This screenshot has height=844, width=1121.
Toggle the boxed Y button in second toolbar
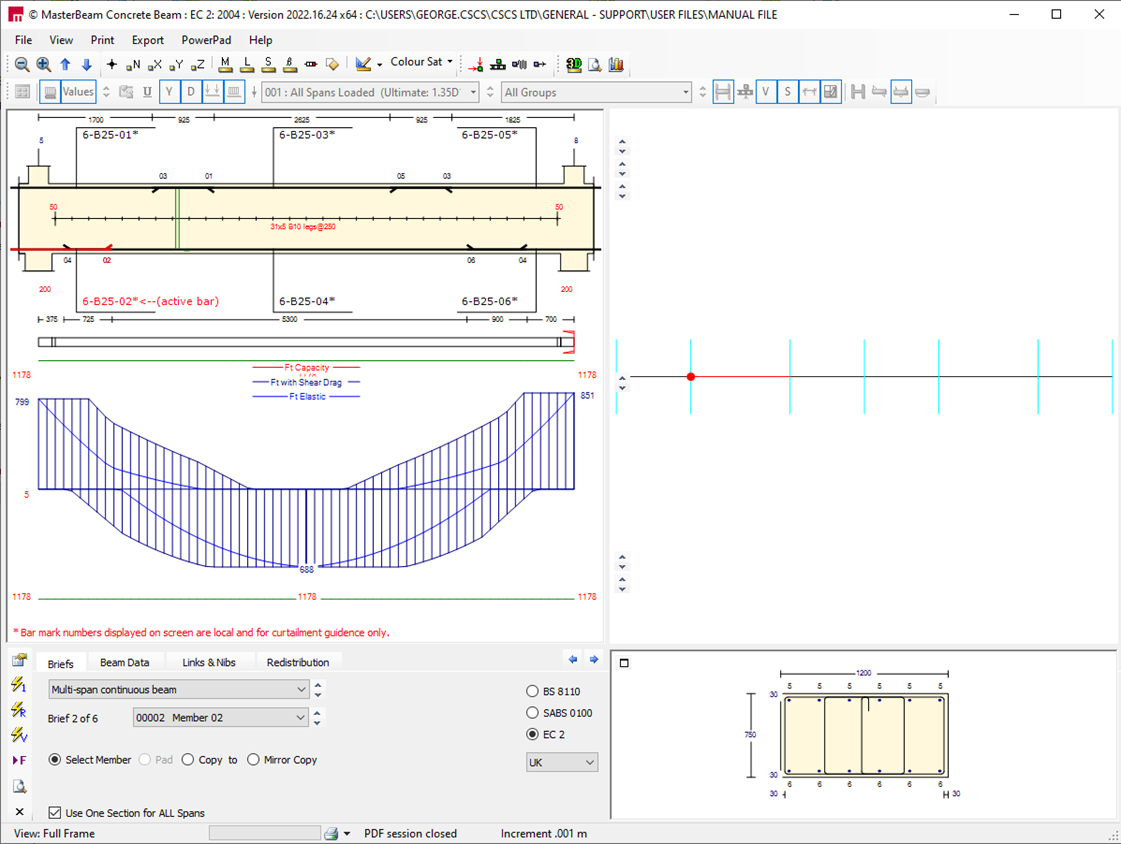[169, 91]
